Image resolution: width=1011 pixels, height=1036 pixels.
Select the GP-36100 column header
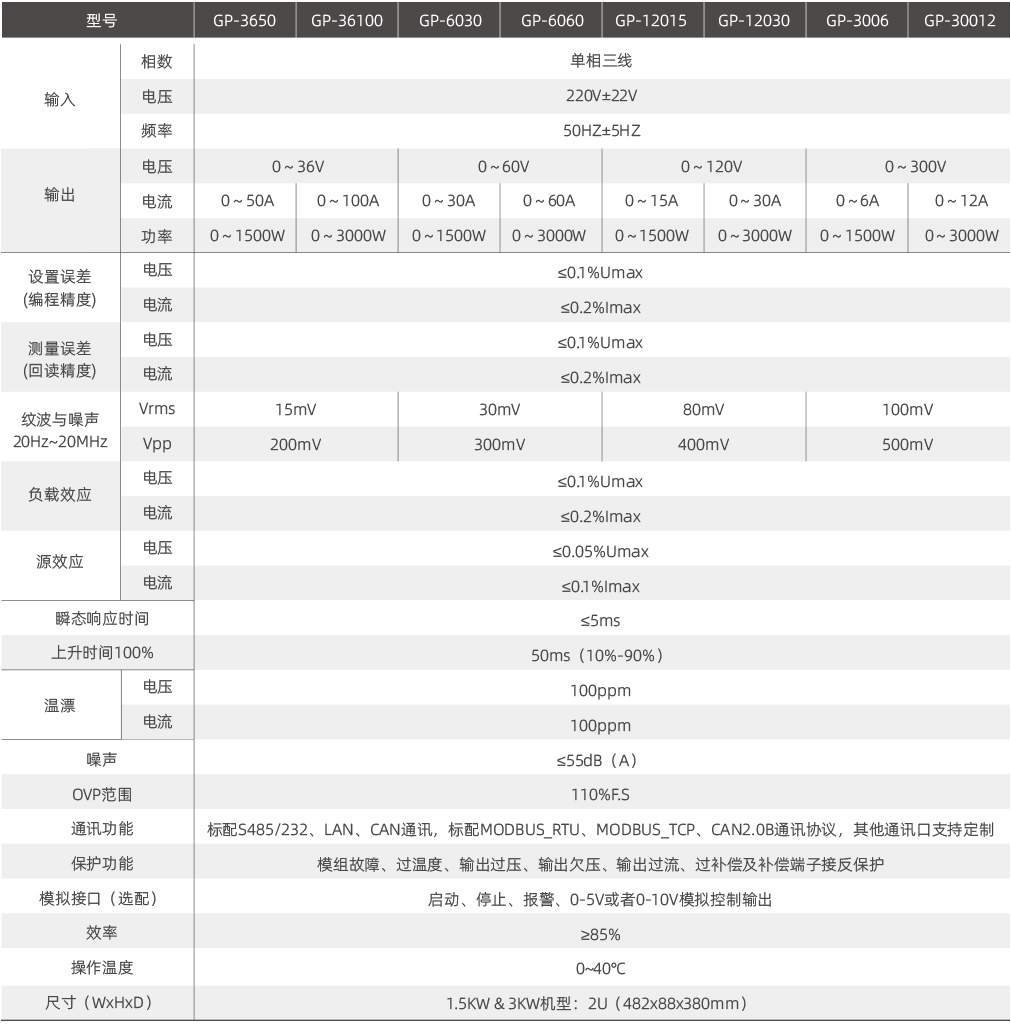click(x=347, y=21)
